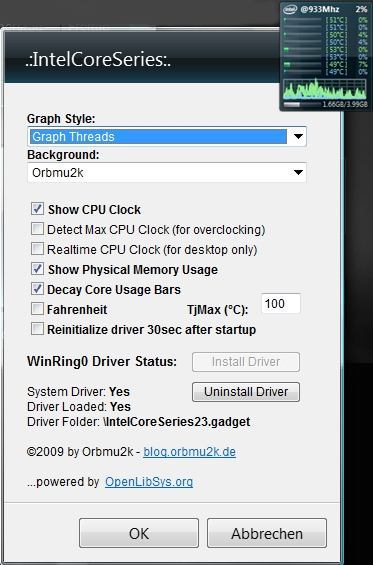
Task: Enable Detect Max CPU Clock checkbox
Action: click(x=37, y=229)
